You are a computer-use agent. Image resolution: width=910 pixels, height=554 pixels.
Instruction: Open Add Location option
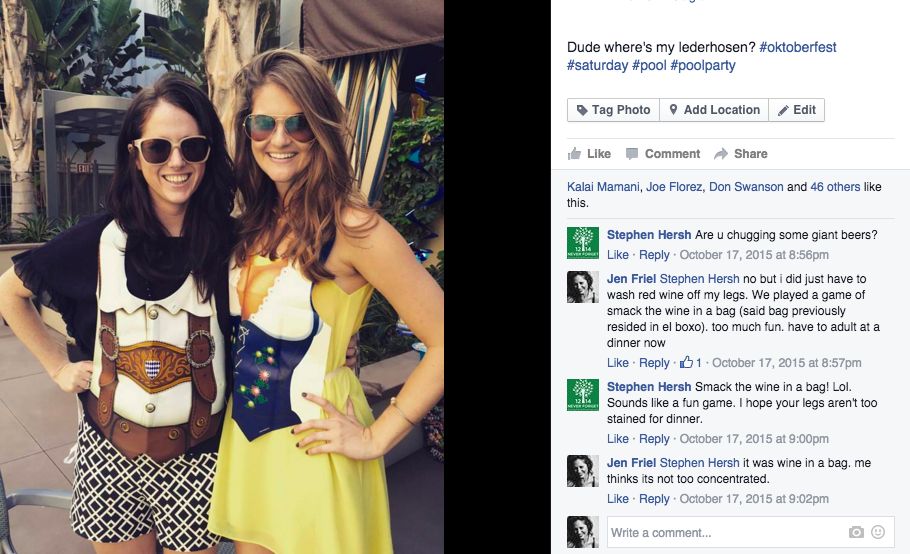[x=714, y=110]
